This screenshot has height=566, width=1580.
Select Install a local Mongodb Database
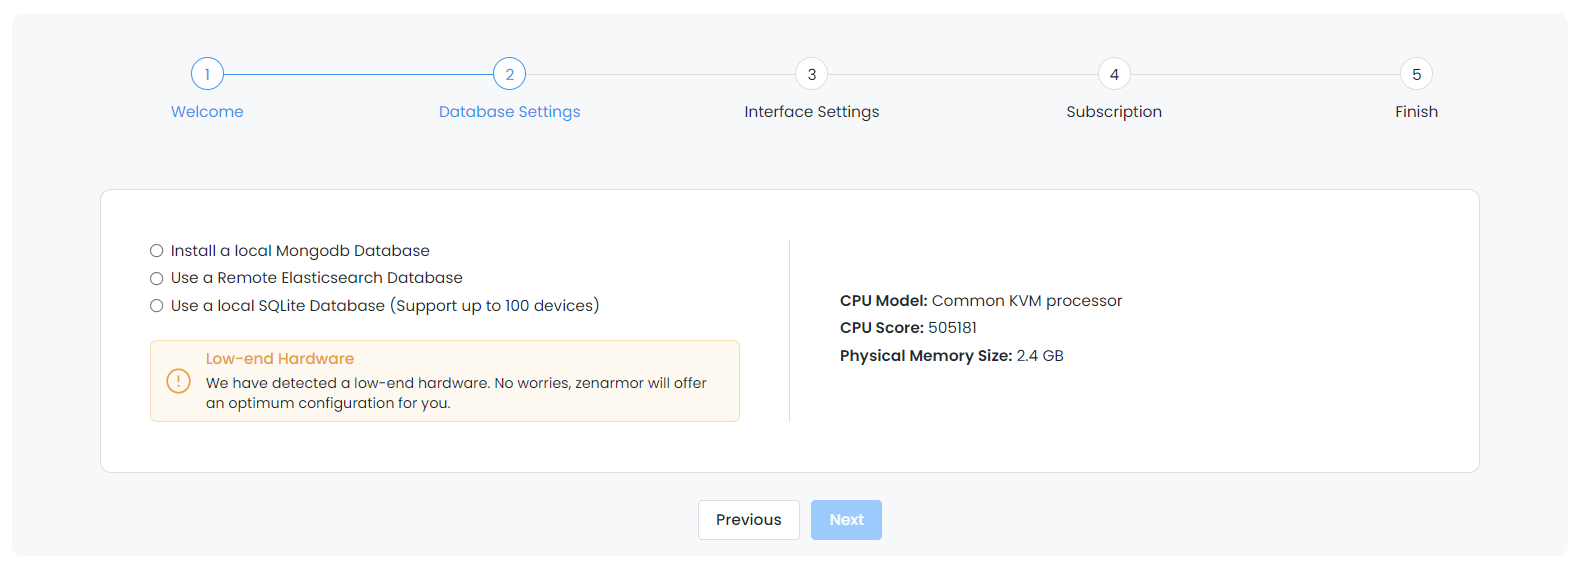coord(157,251)
